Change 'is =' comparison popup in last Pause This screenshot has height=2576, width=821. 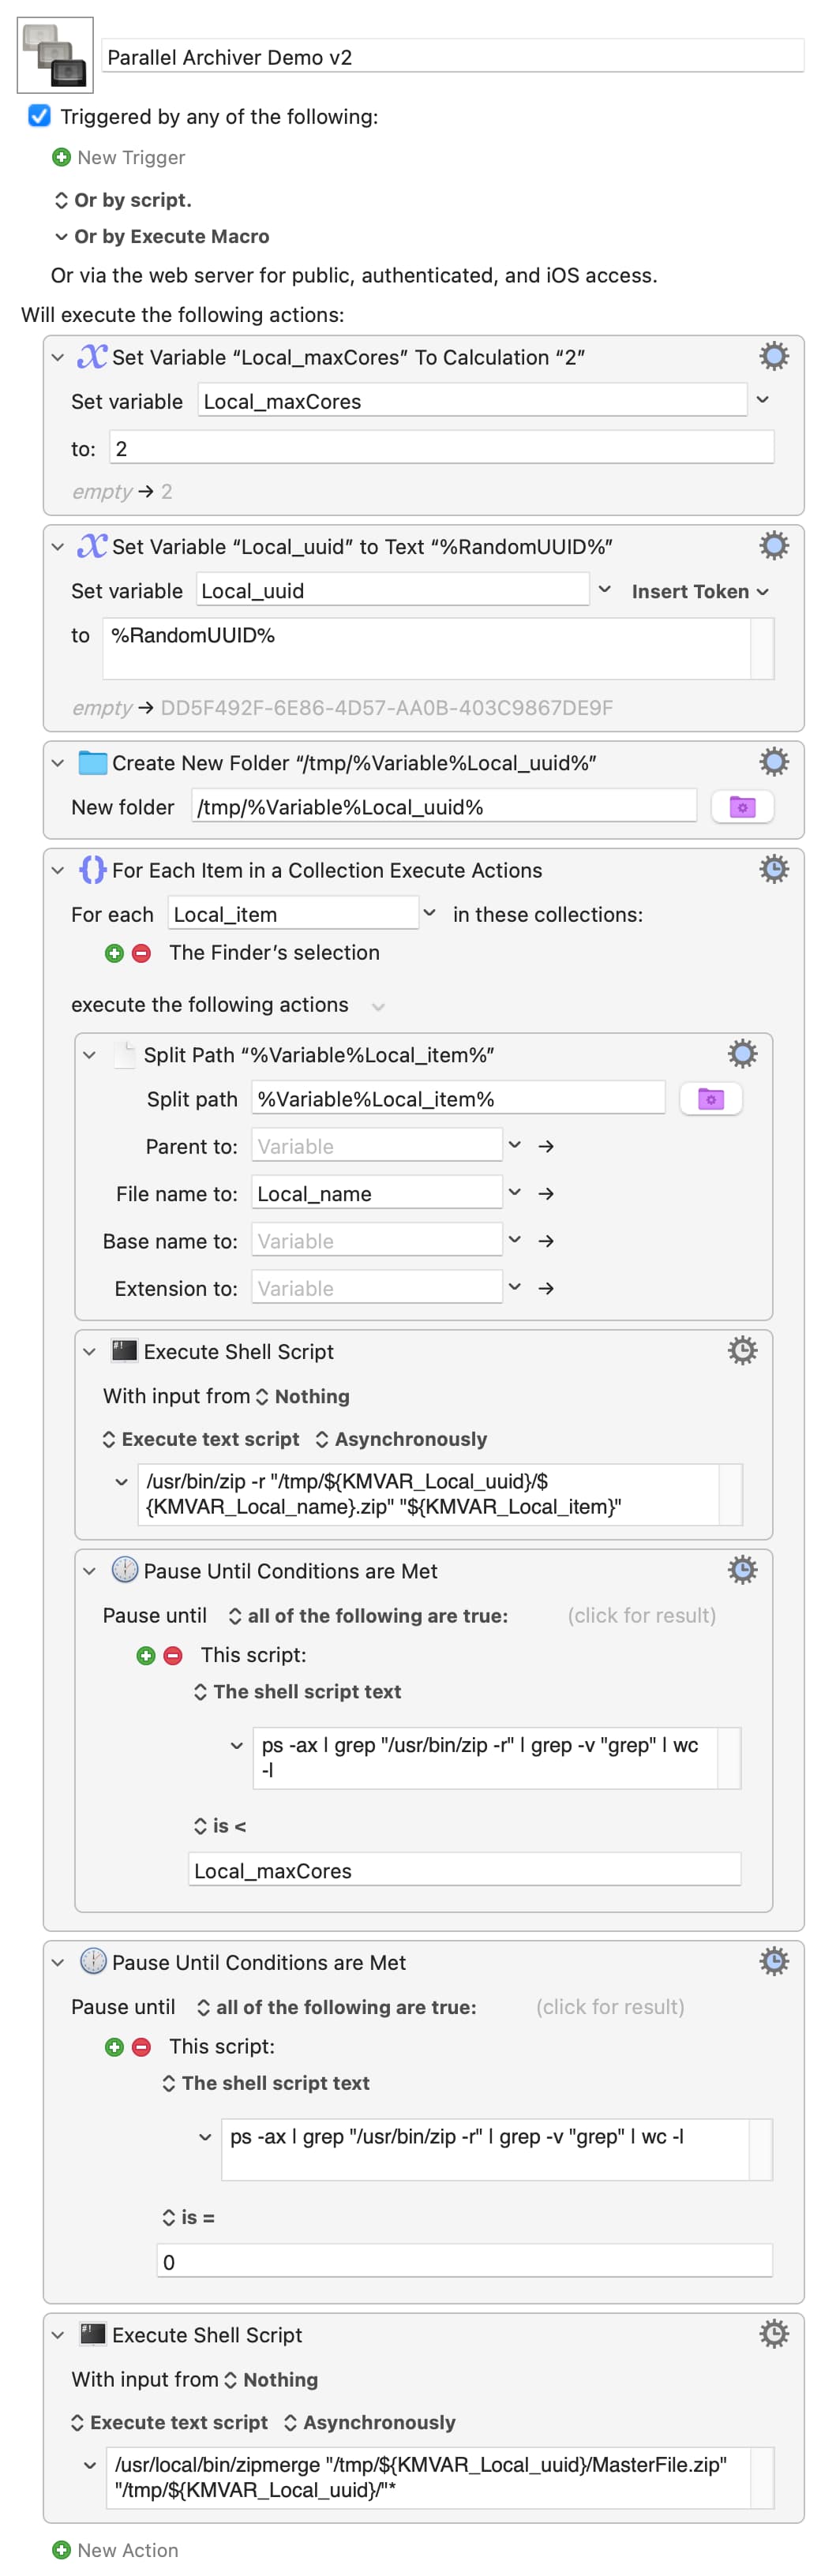coord(189,2217)
